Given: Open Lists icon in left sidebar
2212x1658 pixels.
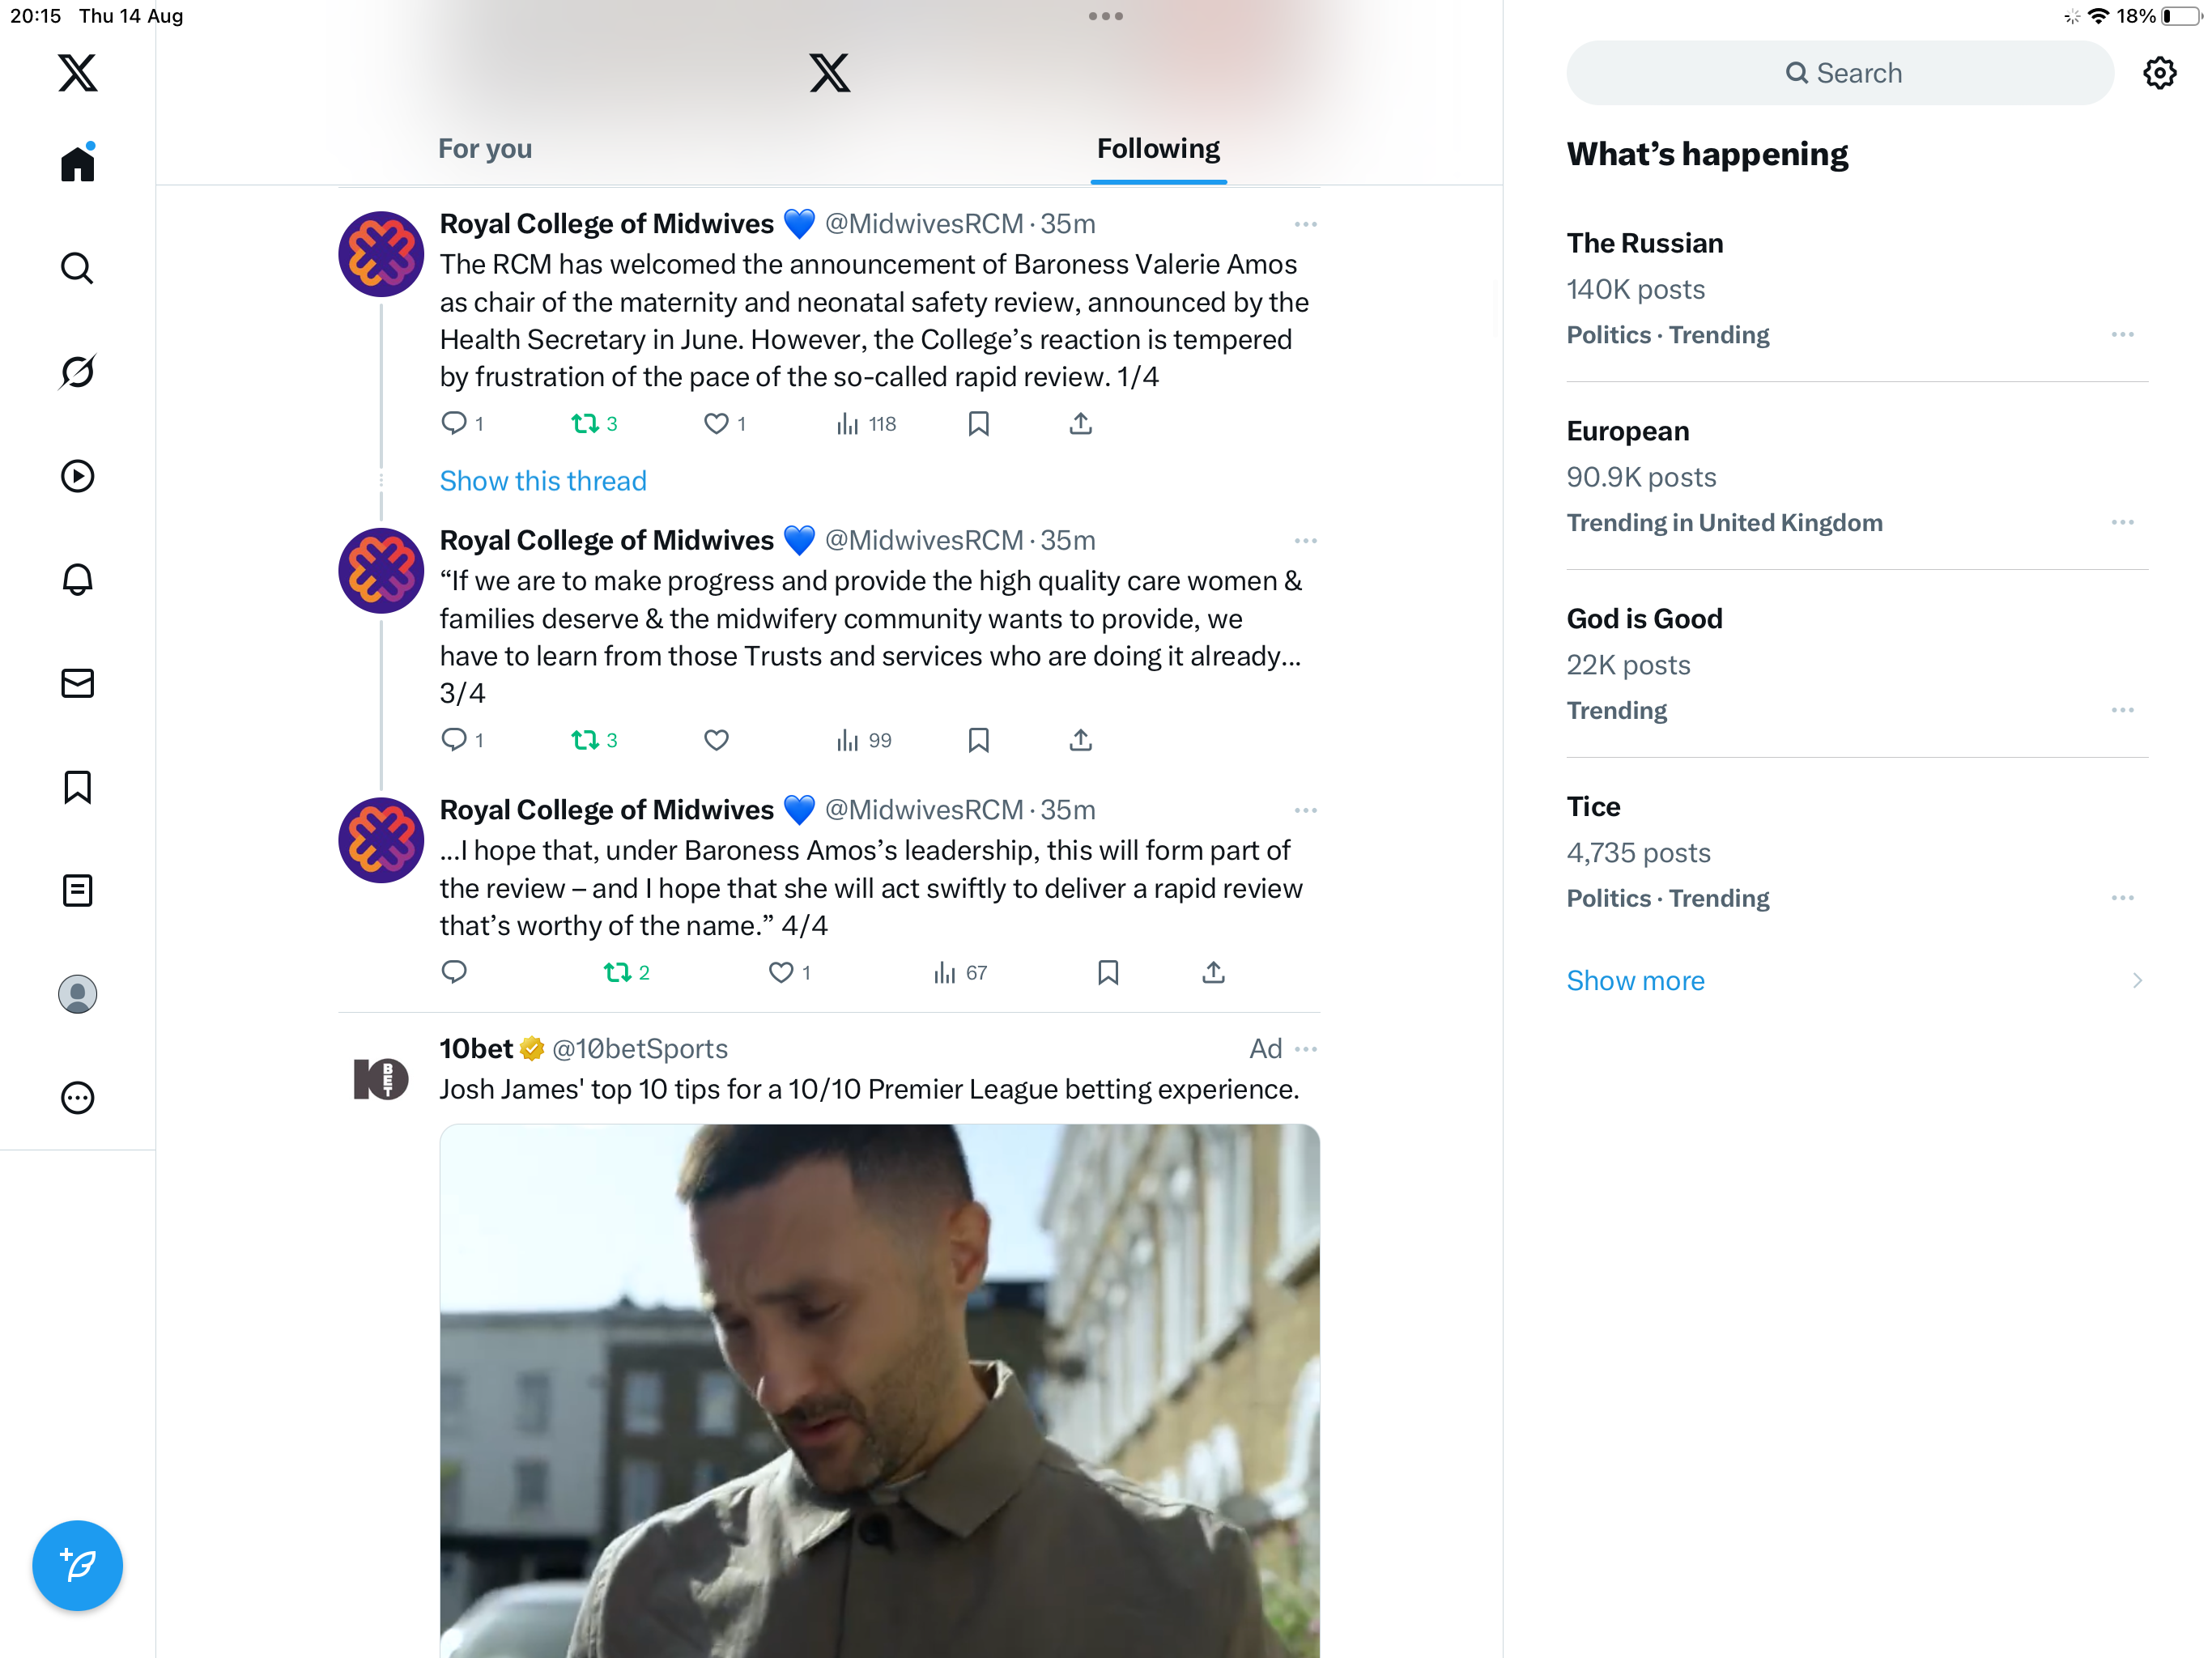Looking at the screenshot, I should [77, 890].
